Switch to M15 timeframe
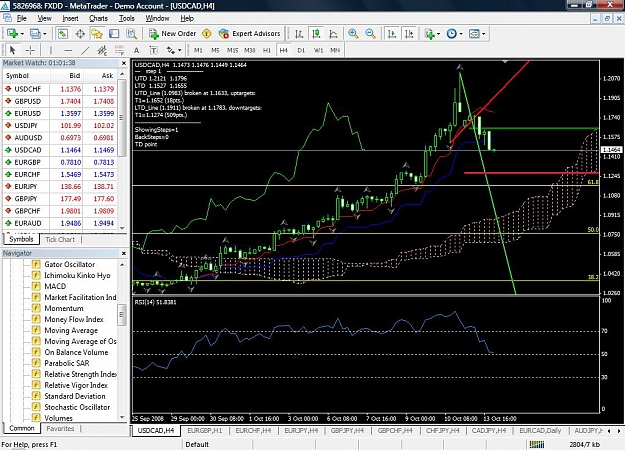The image size is (625, 450). click(232, 50)
